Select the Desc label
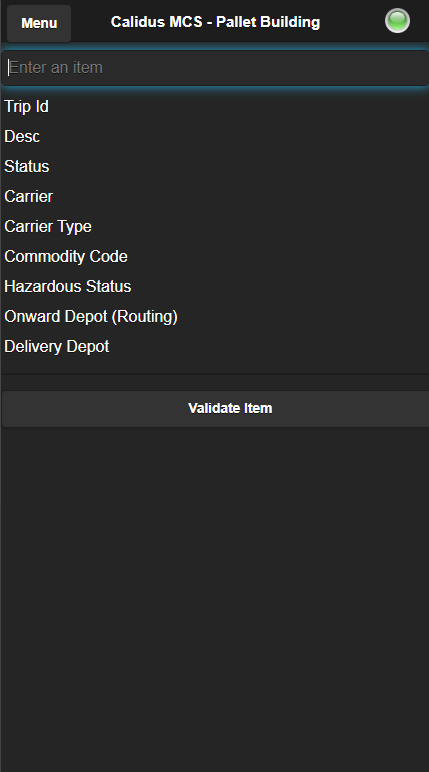Screen dimensions: 429x772 (22, 136)
